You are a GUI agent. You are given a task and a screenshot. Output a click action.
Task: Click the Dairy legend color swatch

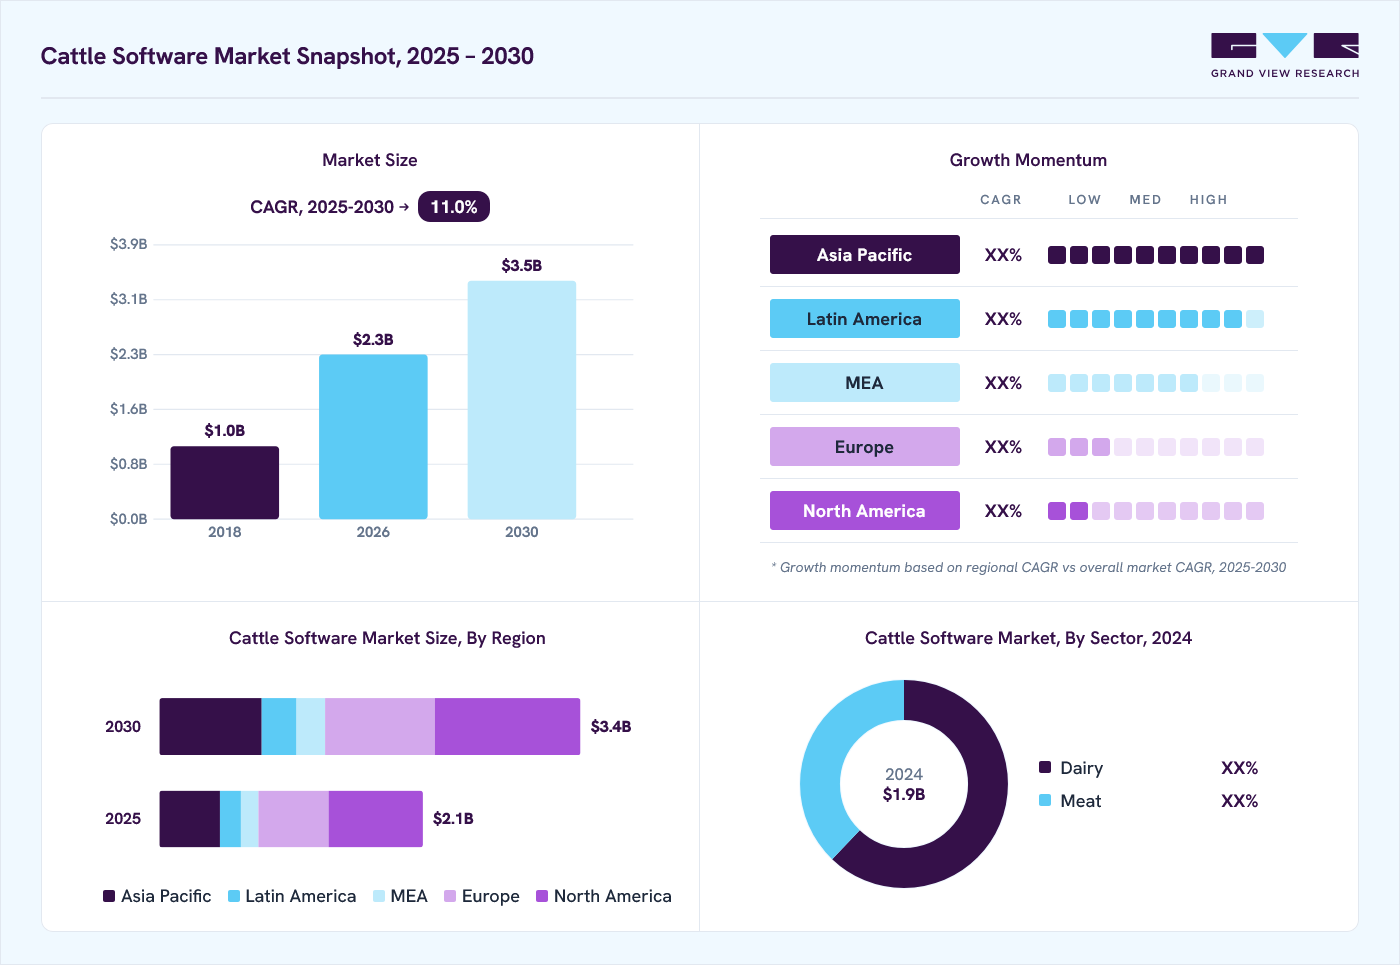[1045, 767]
